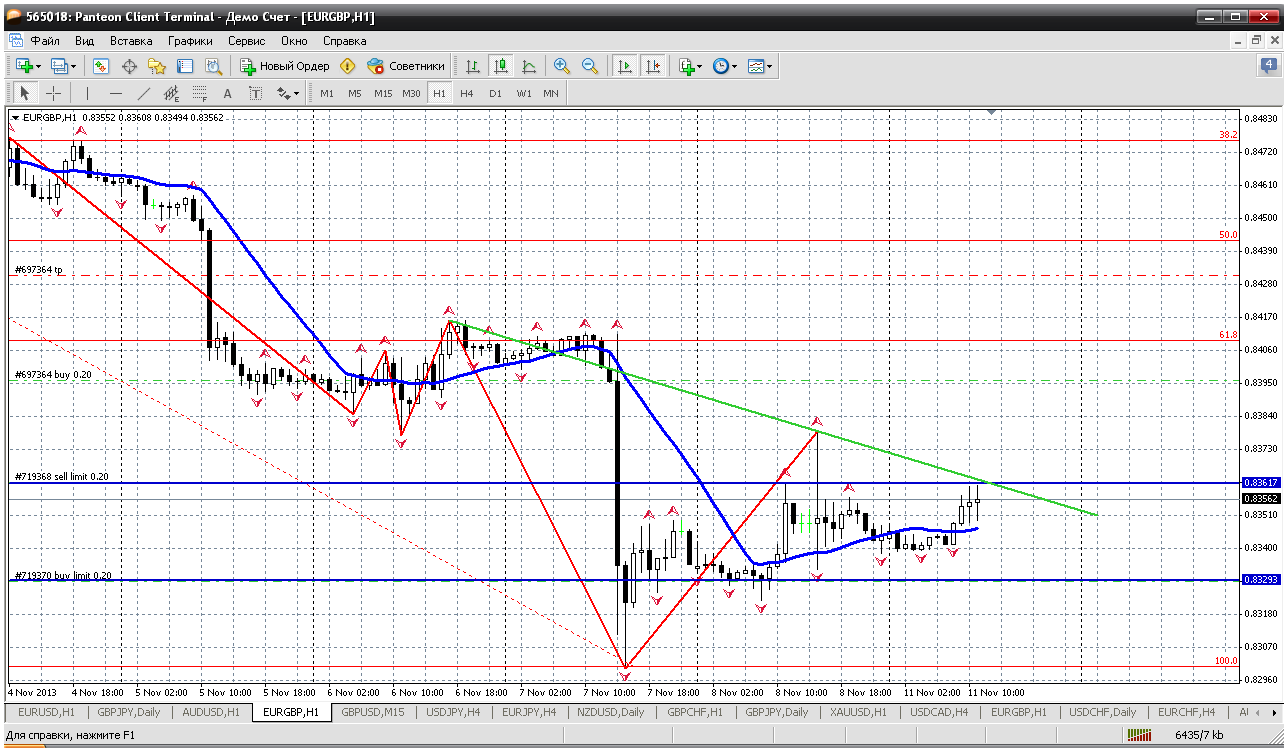
Task: Open the Templates dropdown
Action: [x=760, y=66]
